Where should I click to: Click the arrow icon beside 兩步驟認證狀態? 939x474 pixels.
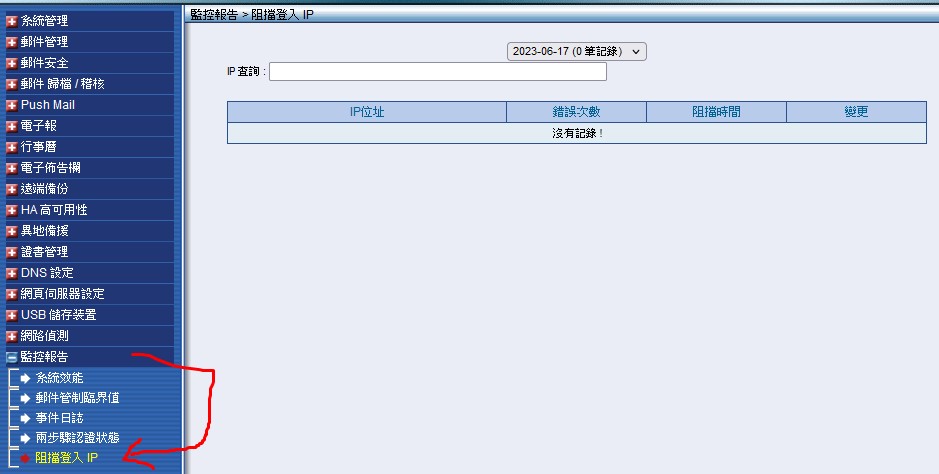click(x=26, y=438)
